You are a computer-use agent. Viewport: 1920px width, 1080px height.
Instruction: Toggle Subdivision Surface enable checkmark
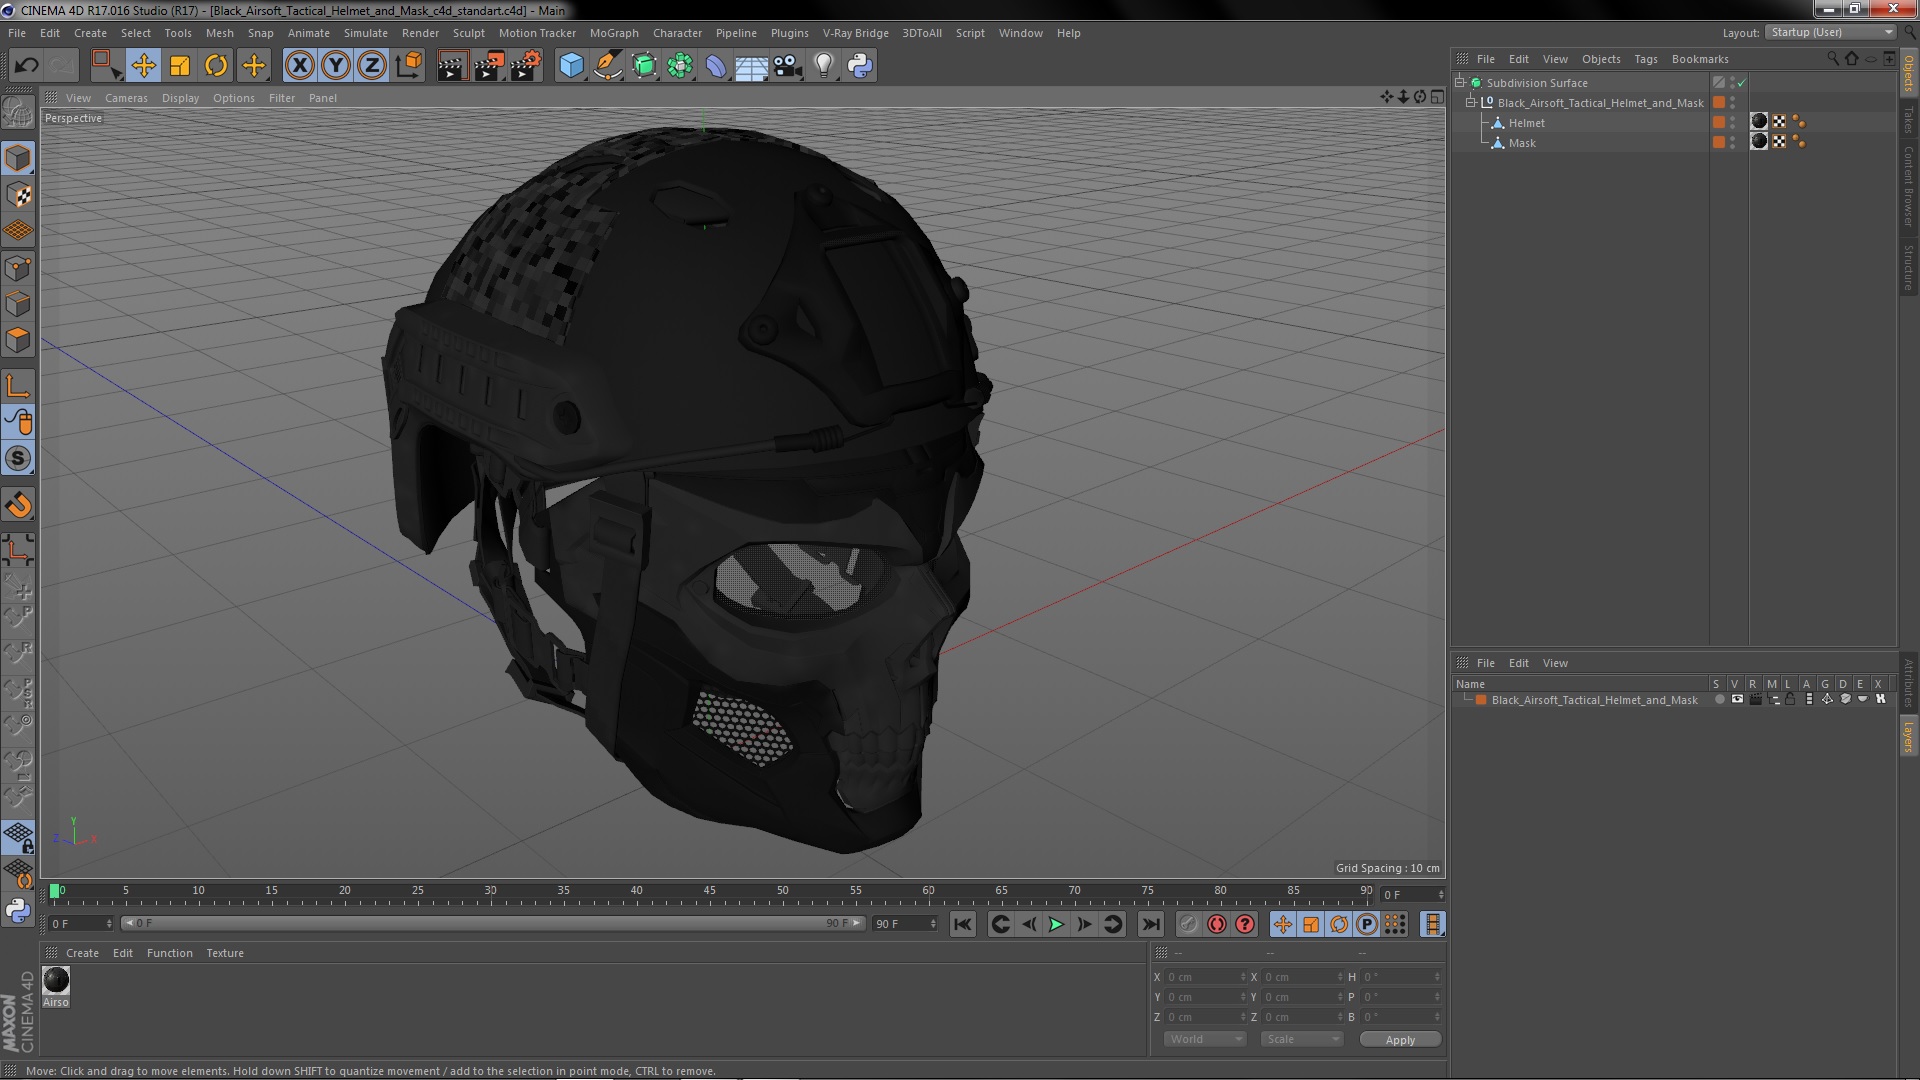1741,83
